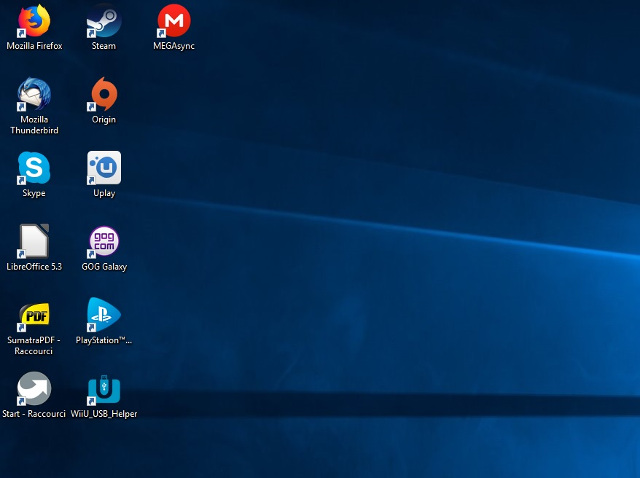Click the "LibreOffice 5.3" label text
Viewport: 640px width, 478px height.
click(x=34, y=267)
